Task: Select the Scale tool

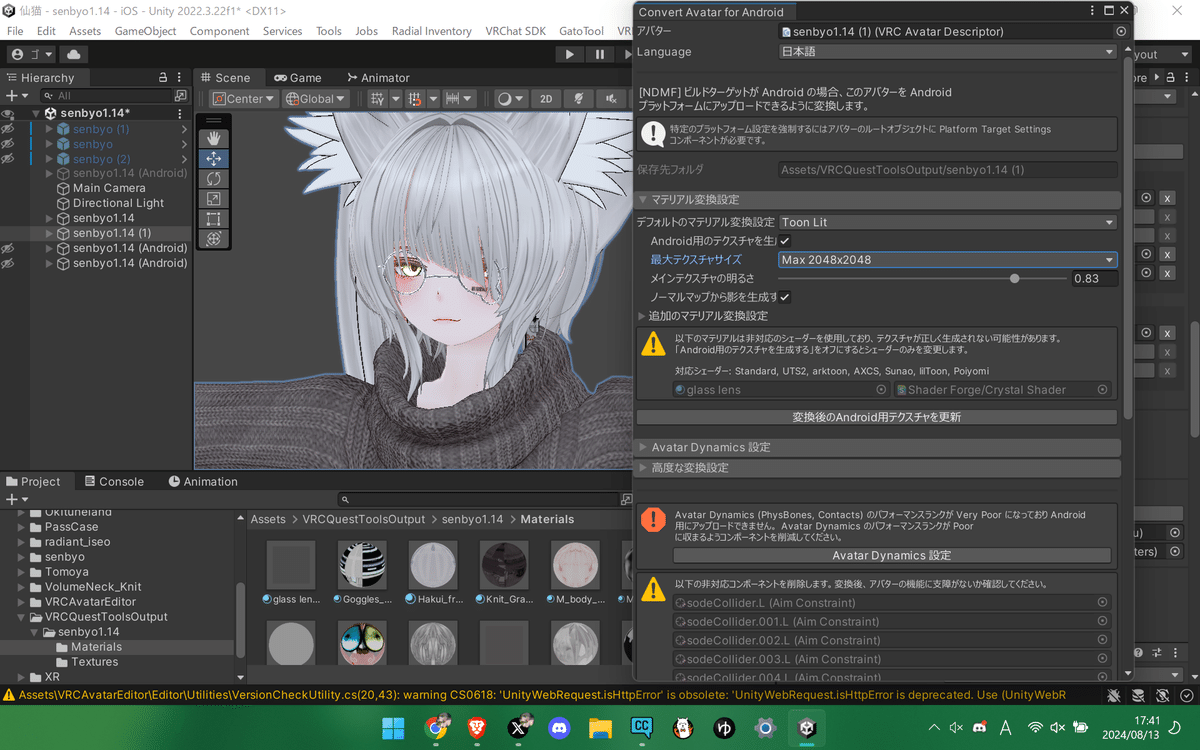Action: pos(214,199)
